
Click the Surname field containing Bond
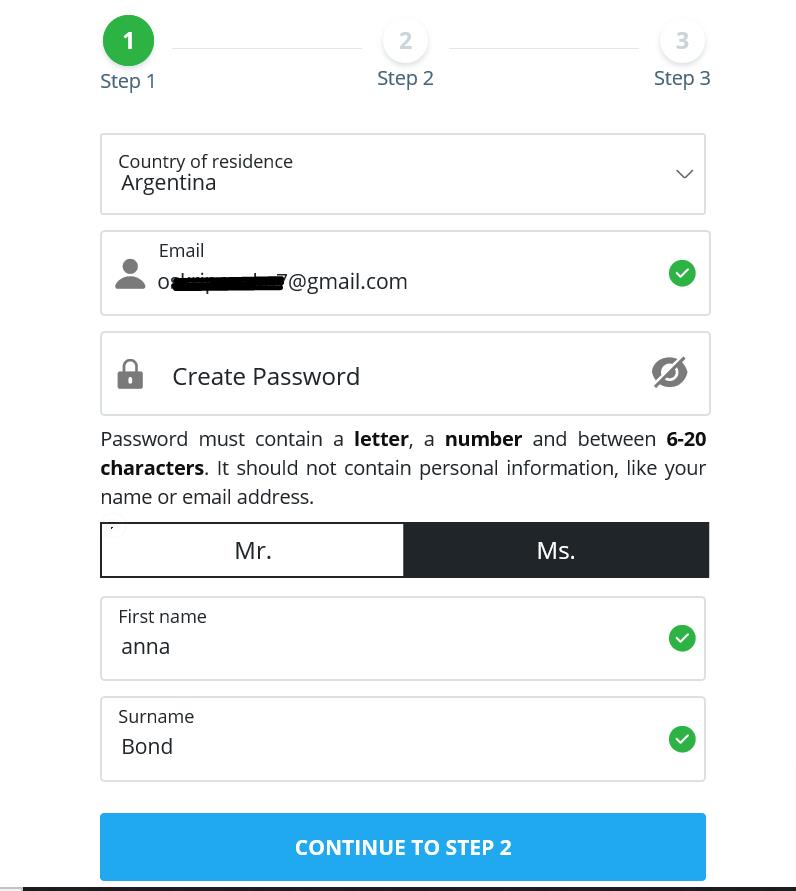point(403,739)
